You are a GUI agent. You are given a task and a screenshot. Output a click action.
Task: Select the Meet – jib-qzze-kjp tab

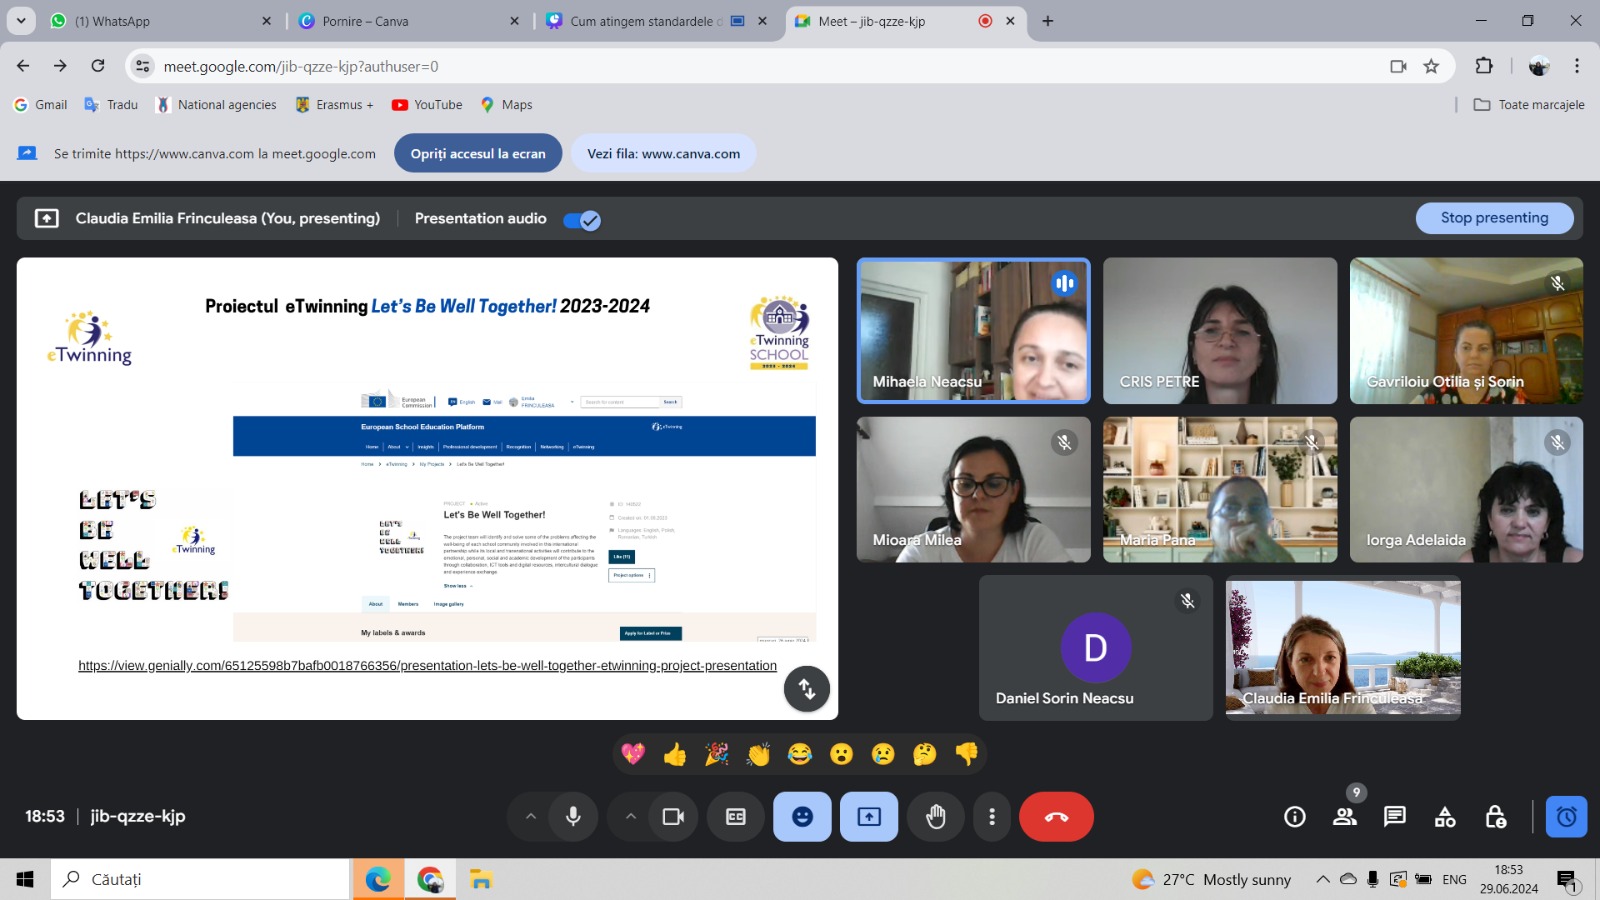click(x=905, y=21)
